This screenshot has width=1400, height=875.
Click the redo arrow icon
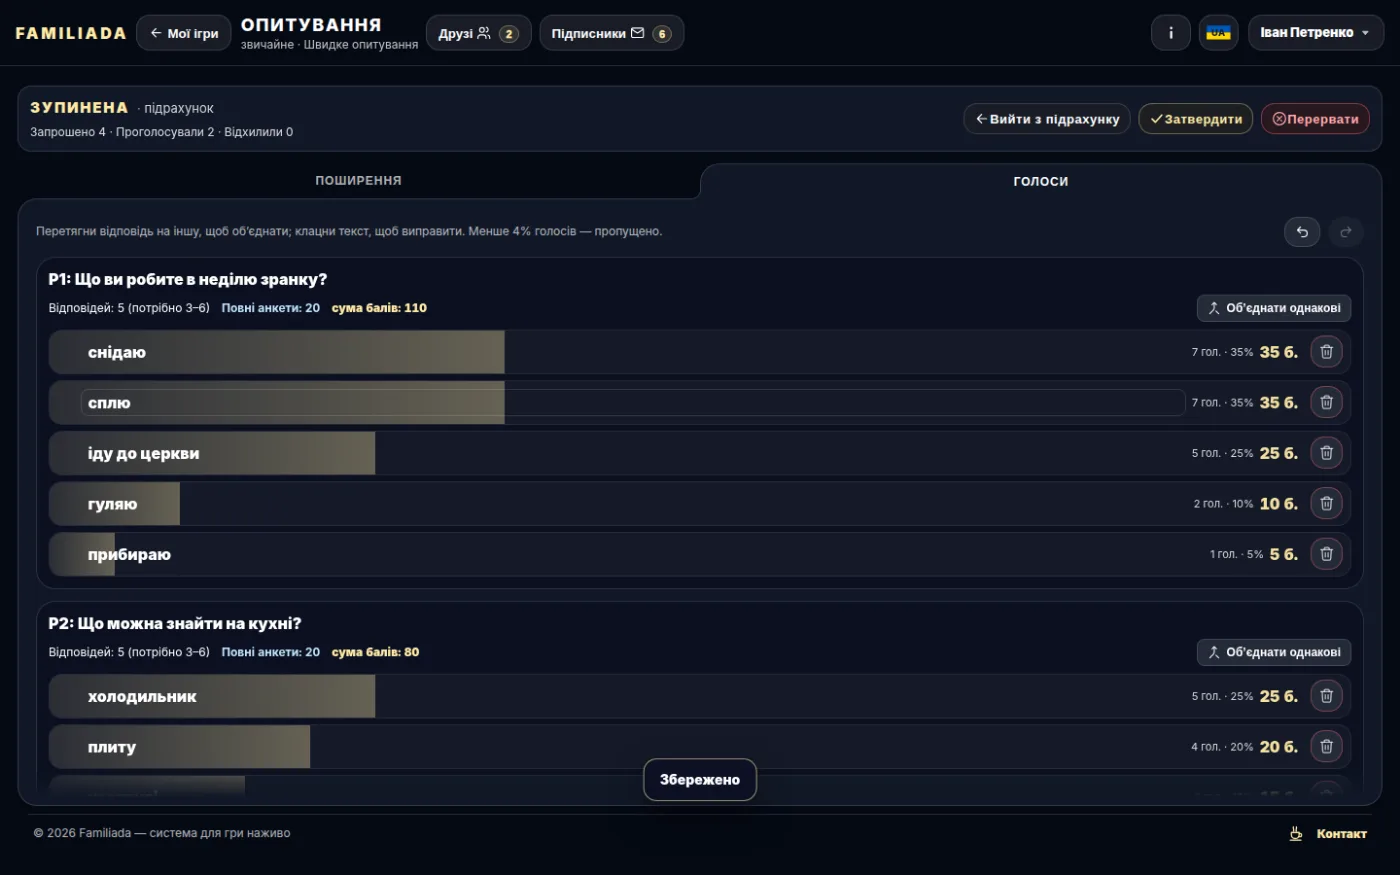(1346, 232)
